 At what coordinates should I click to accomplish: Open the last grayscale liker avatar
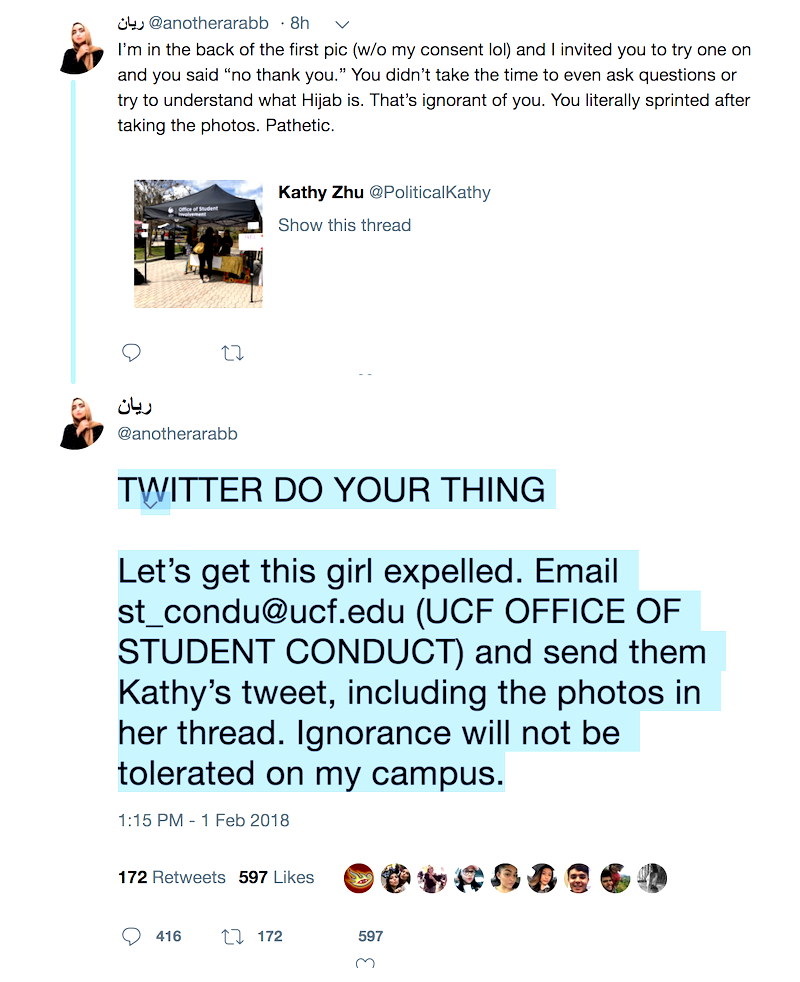(x=652, y=878)
